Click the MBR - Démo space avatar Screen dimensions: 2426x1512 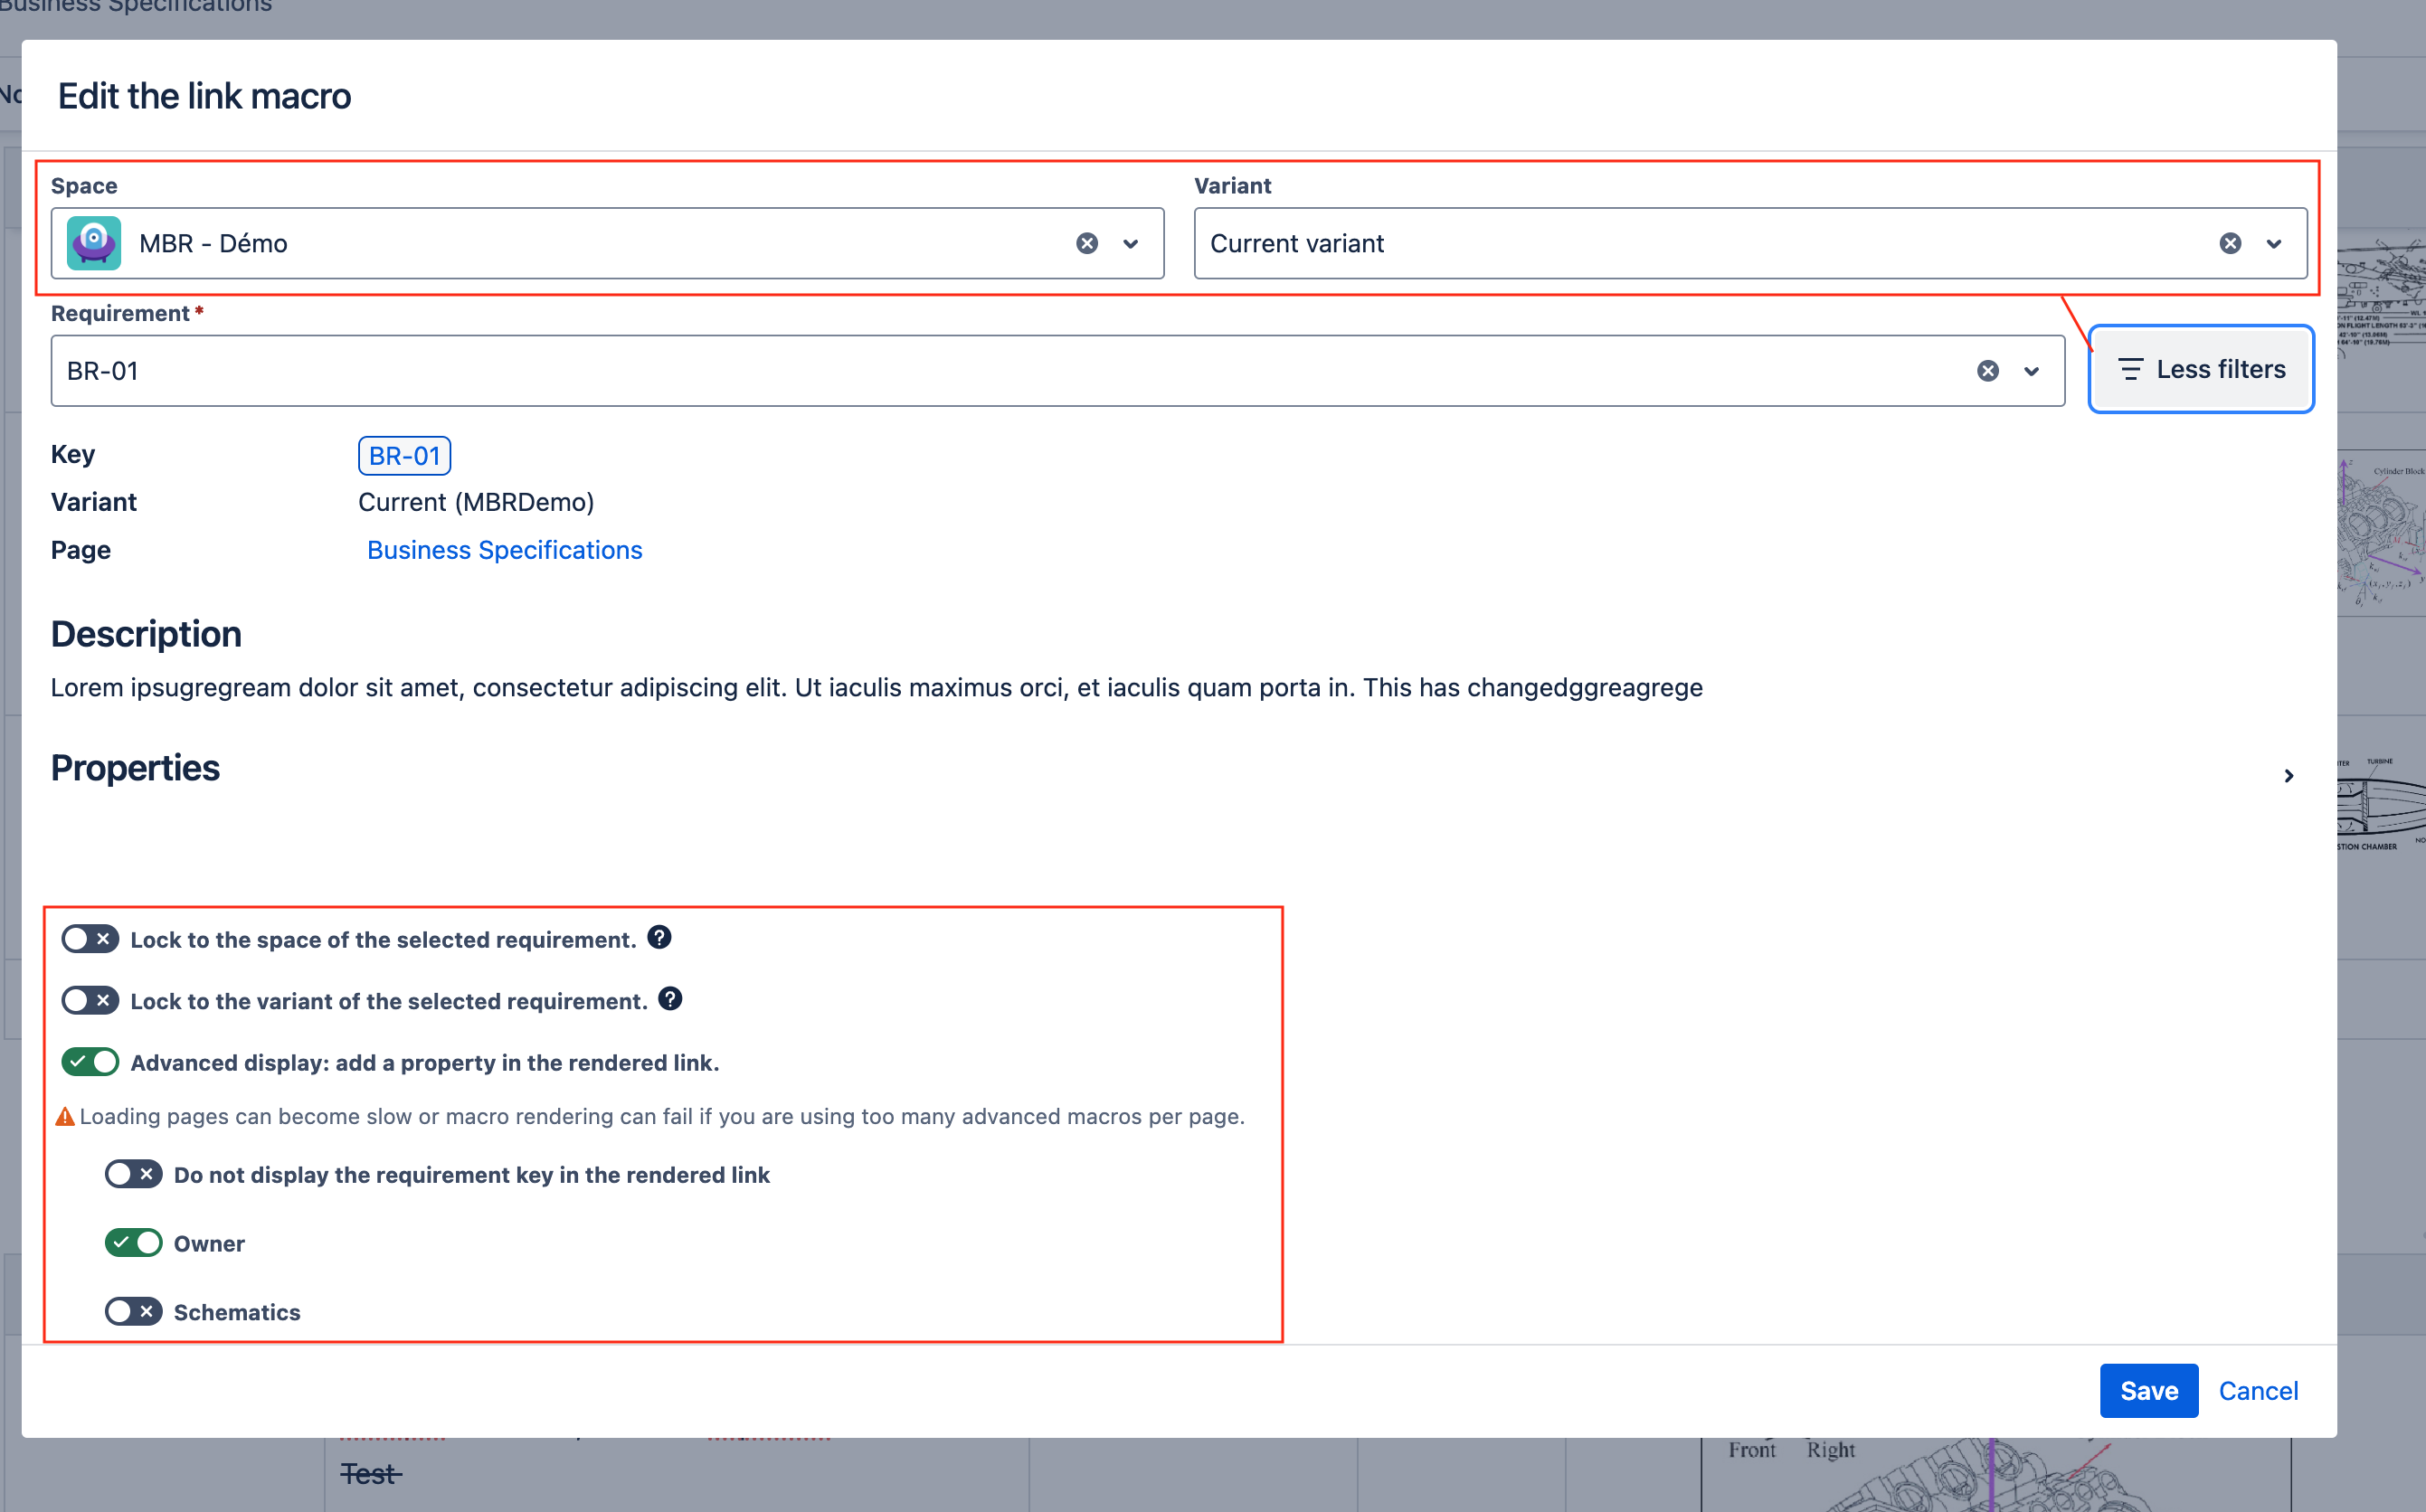(x=94, y=242)
